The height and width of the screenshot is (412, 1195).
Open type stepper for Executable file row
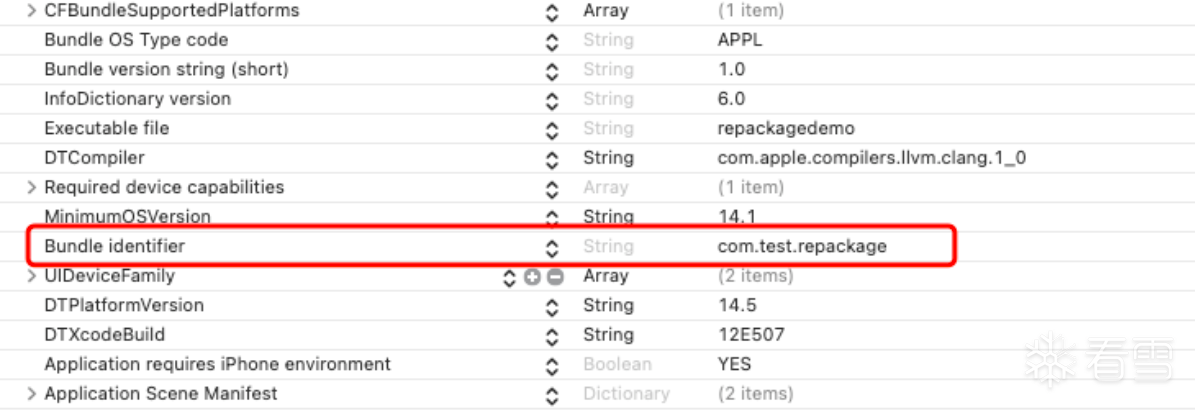553,129
